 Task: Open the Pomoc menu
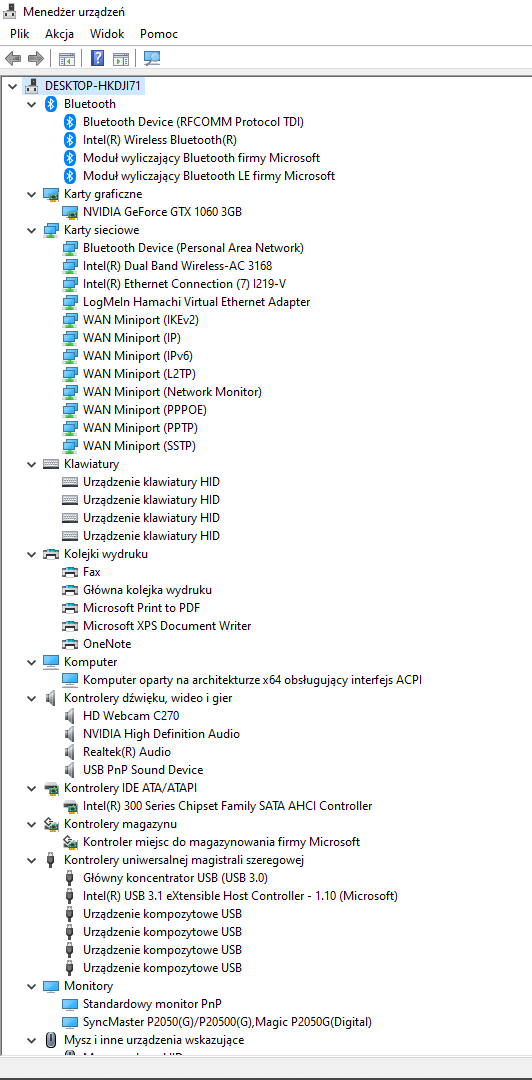tap(158, 34)
